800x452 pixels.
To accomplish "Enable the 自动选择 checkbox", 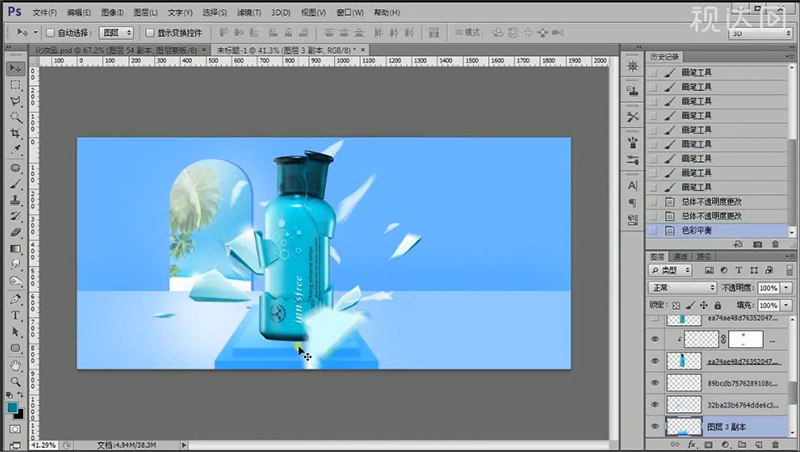I will click(x=50, y=33).
